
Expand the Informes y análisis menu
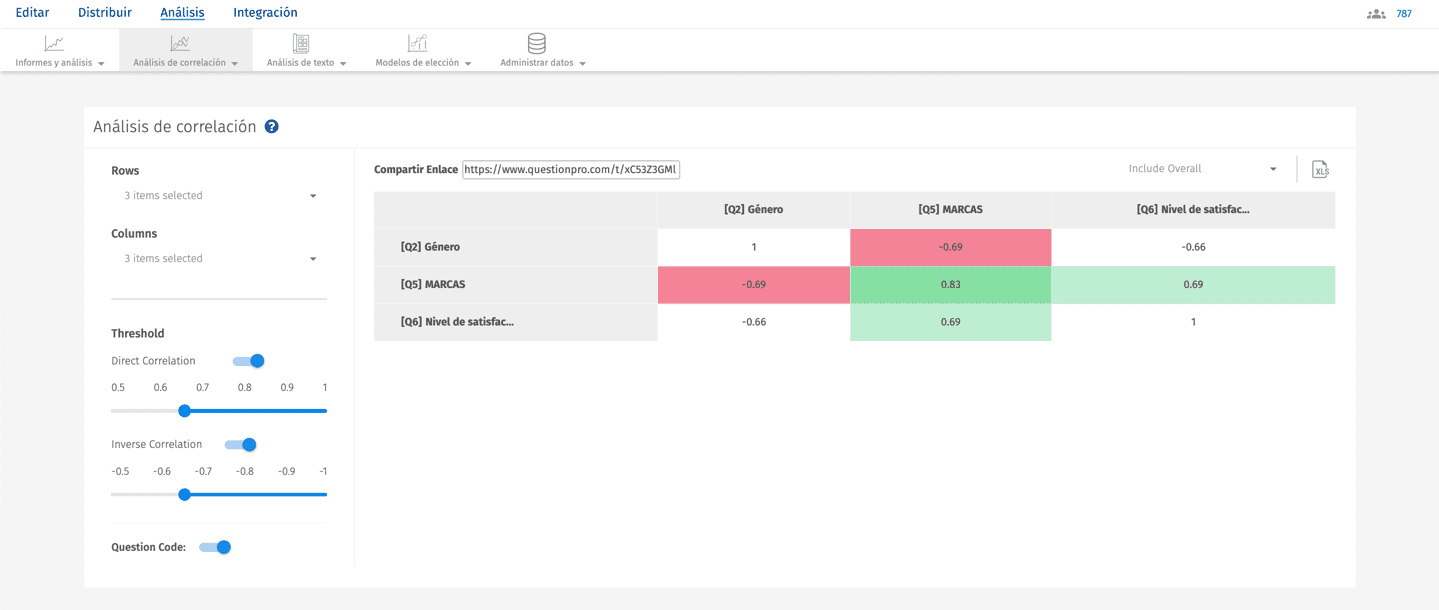101,63
